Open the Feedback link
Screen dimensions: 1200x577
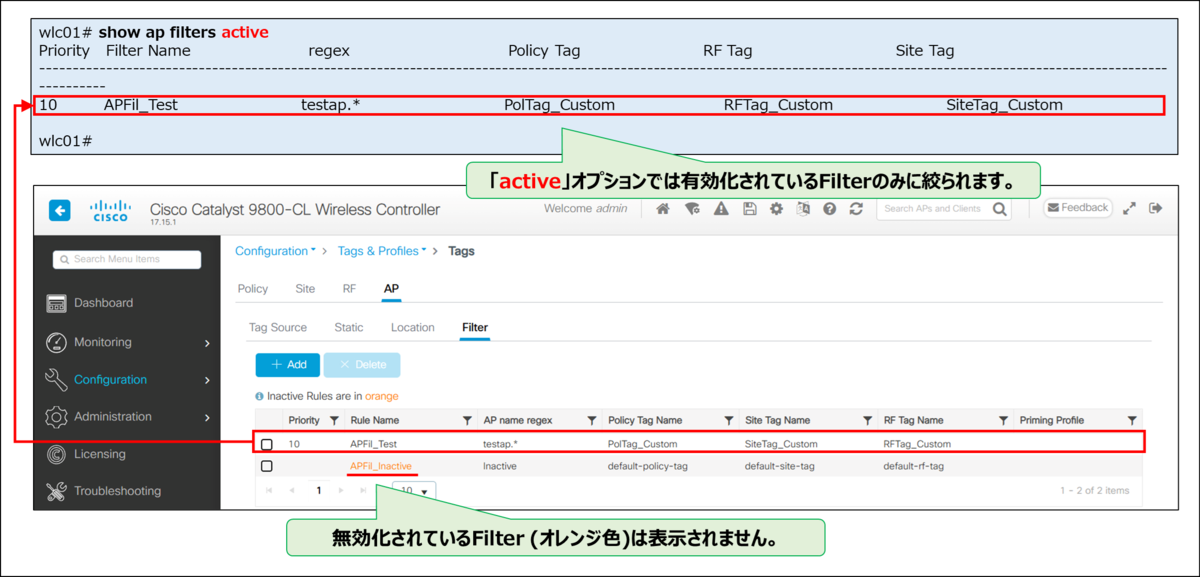(x=1077, y=207)
